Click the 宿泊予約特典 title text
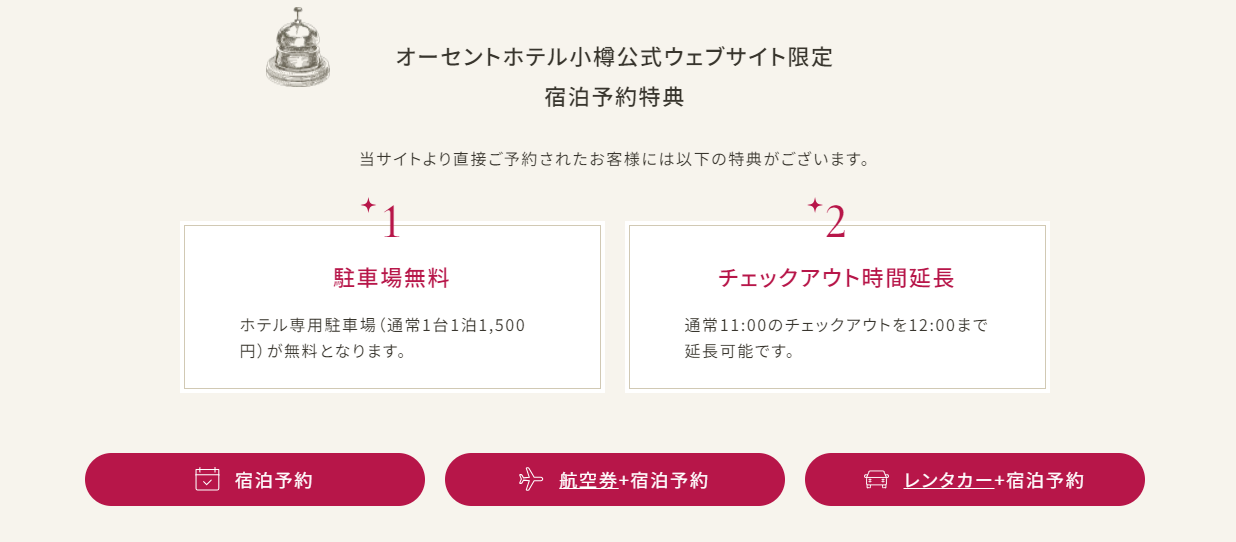Screen dimensions: 1236x542 614,98
